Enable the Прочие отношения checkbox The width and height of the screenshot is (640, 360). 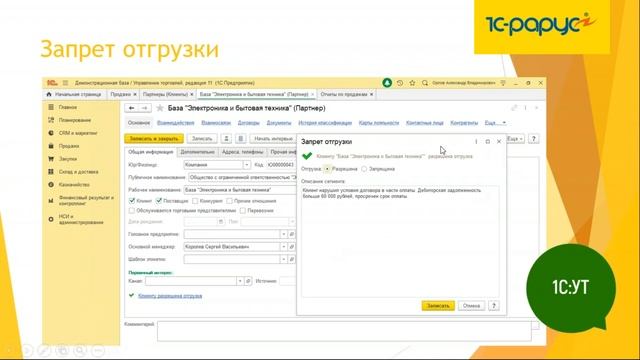click(x=229, y=201)
